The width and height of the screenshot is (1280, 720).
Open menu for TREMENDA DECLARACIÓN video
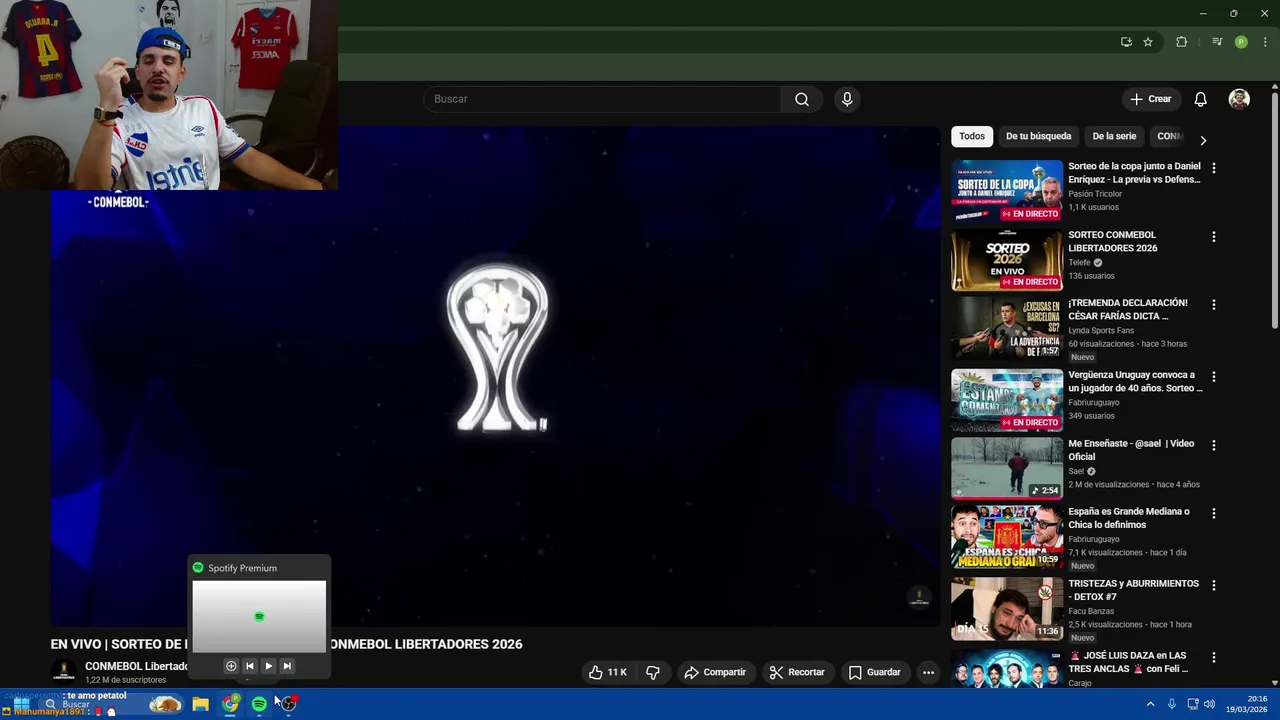click(x=1214, y=305)
